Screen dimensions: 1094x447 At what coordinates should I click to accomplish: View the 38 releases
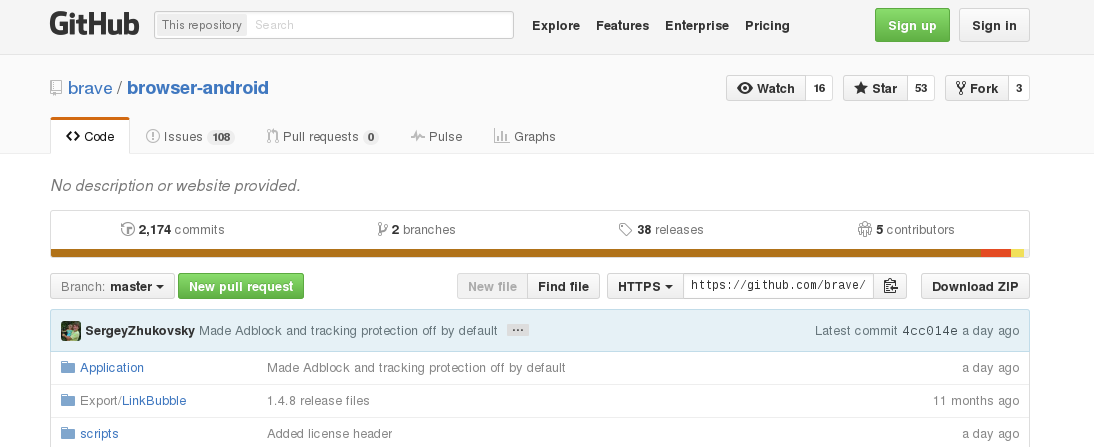click(661, 229)
